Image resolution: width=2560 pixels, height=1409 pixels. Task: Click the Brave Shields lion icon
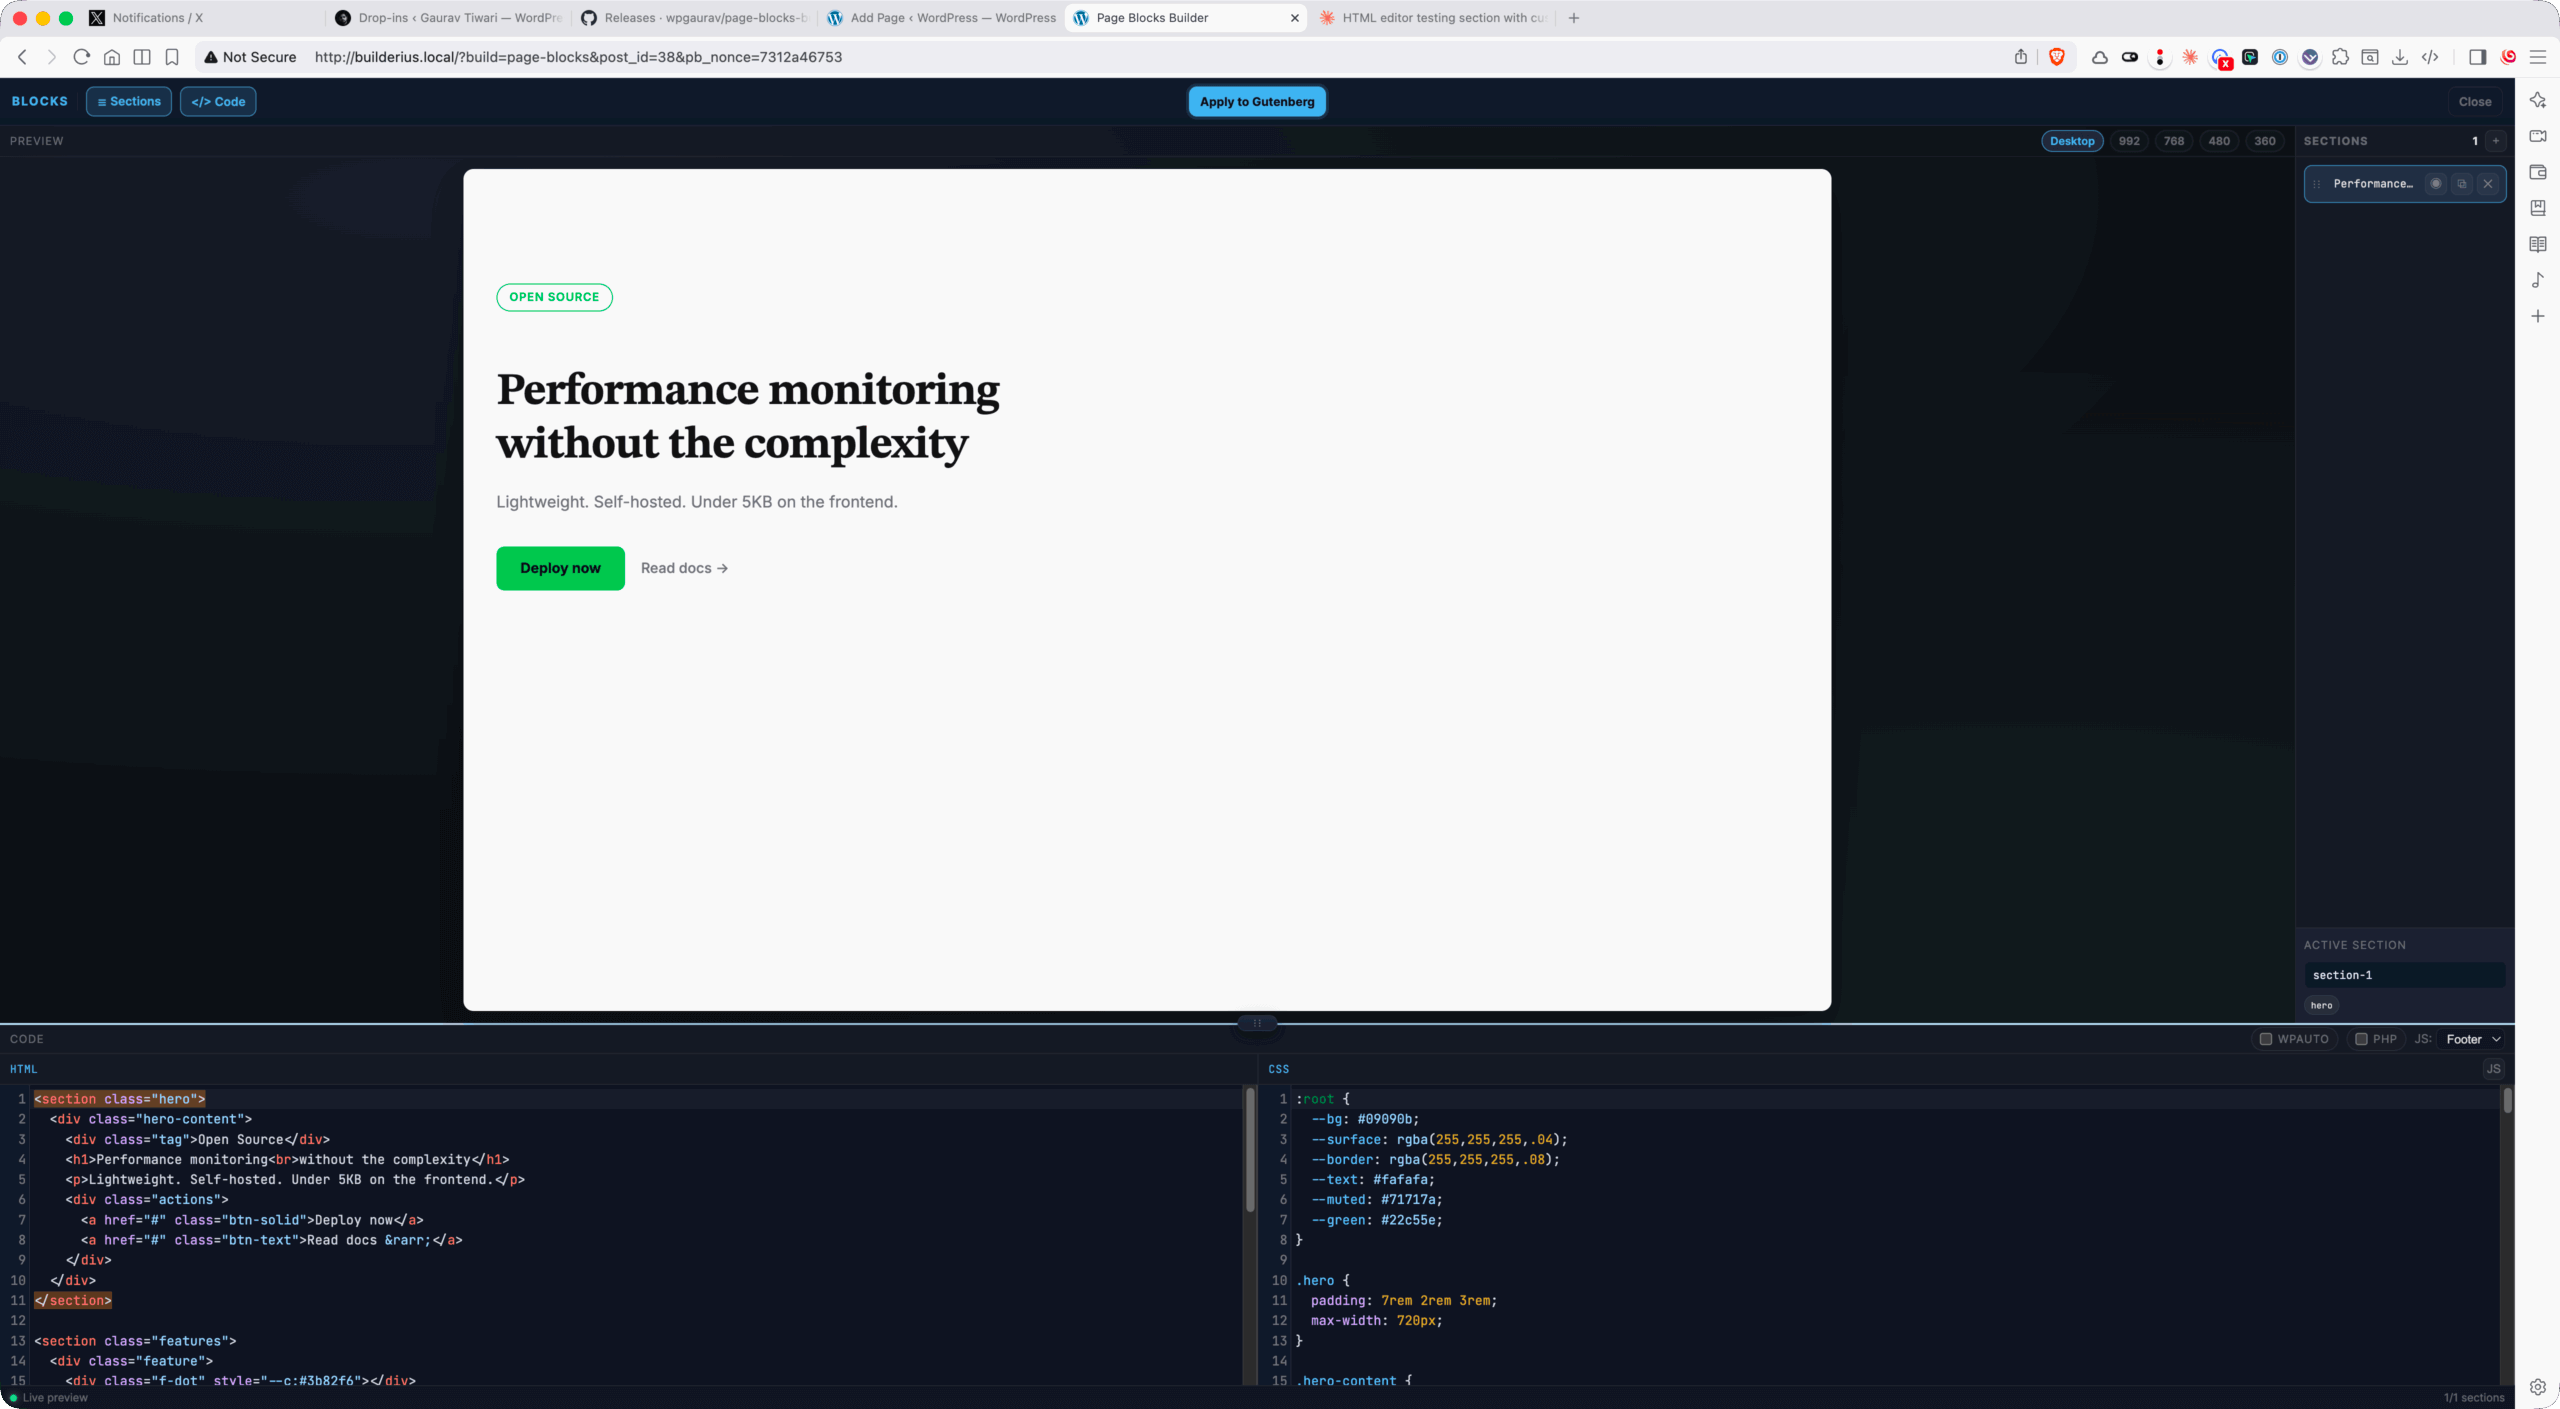click(x=2057, y=57)
